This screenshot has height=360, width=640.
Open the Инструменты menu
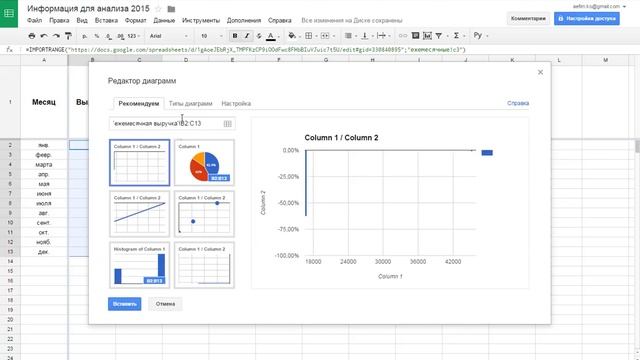click(x=201, y=20)
